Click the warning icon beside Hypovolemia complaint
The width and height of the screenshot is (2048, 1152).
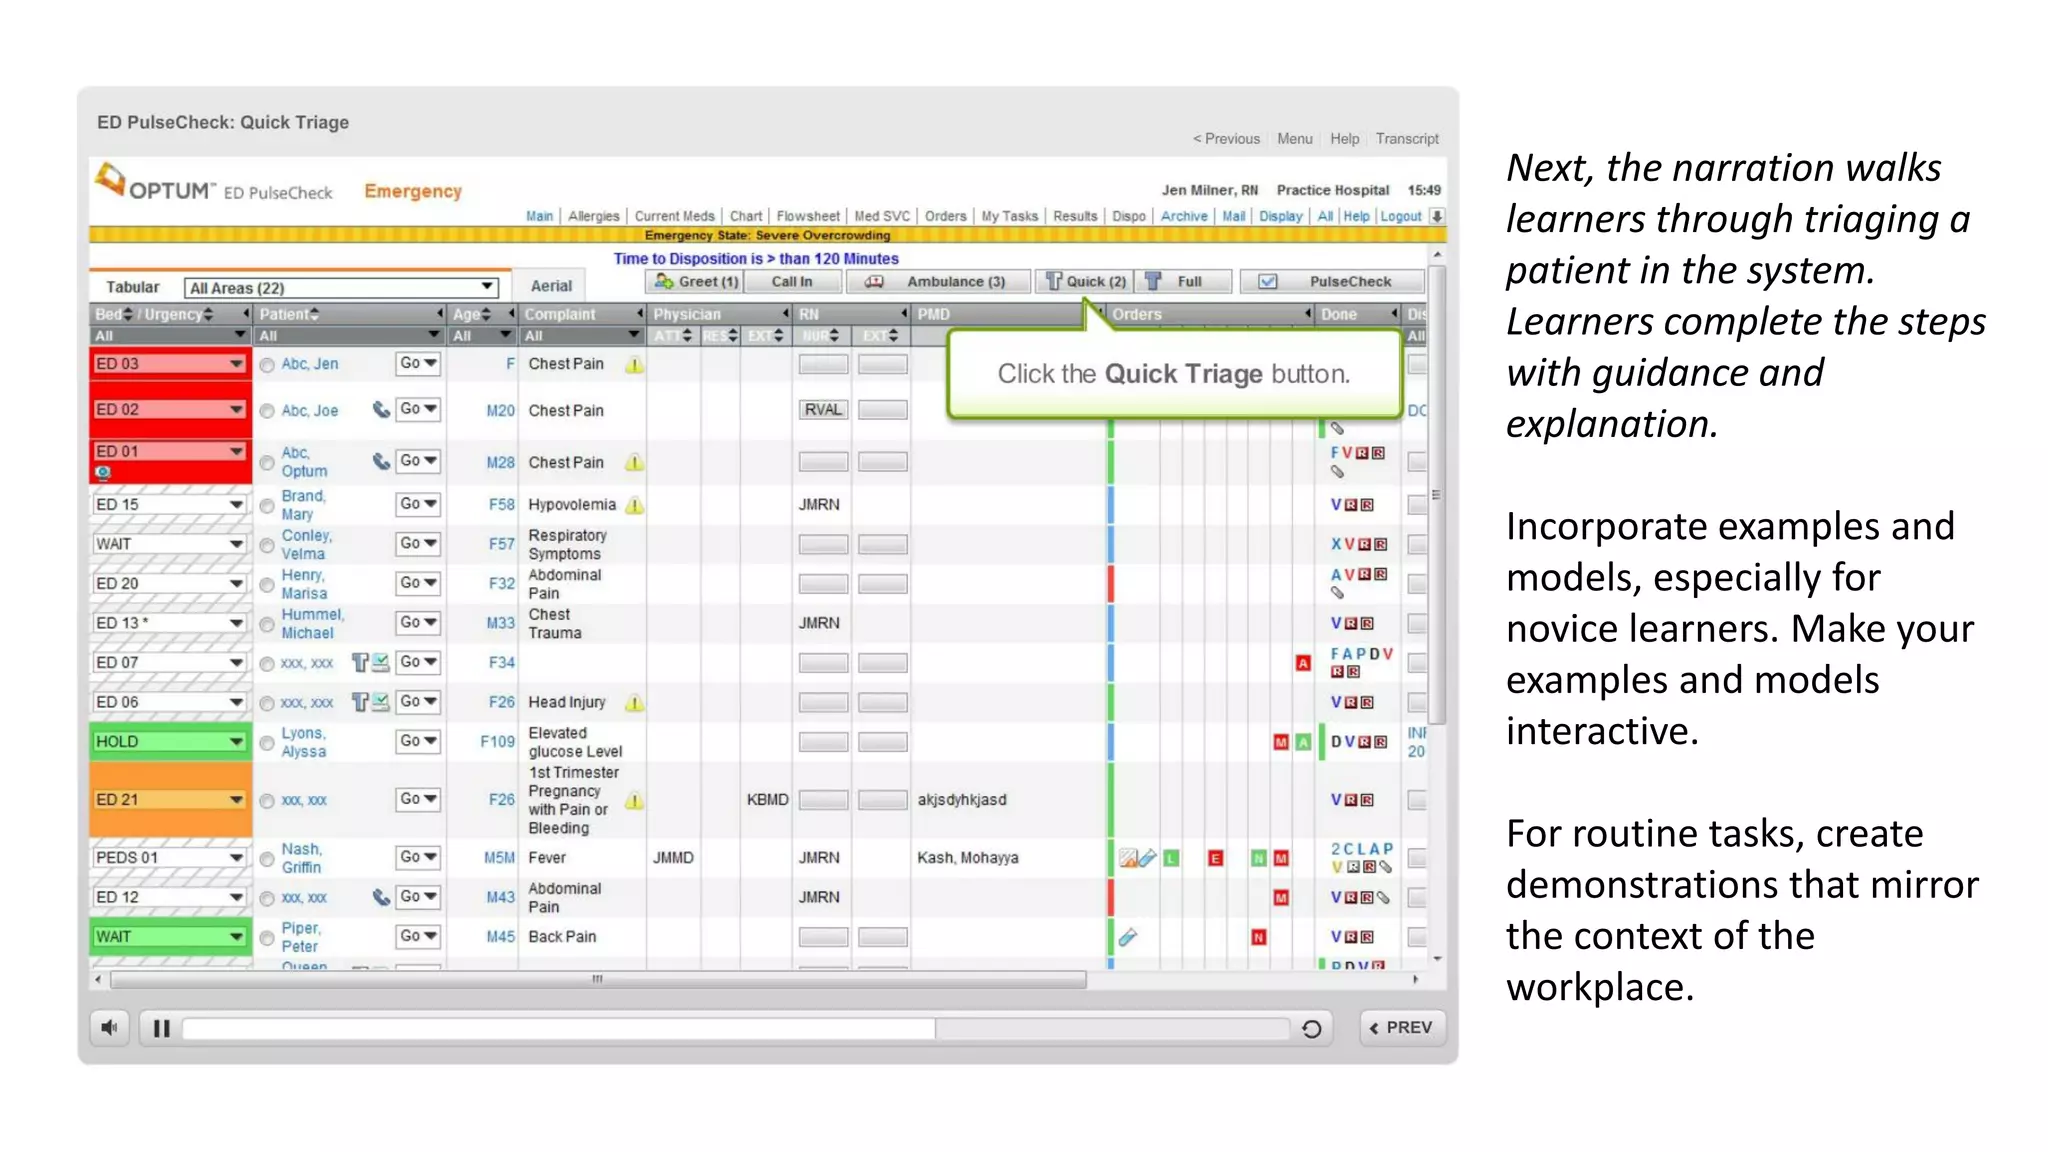pos(634,506)
